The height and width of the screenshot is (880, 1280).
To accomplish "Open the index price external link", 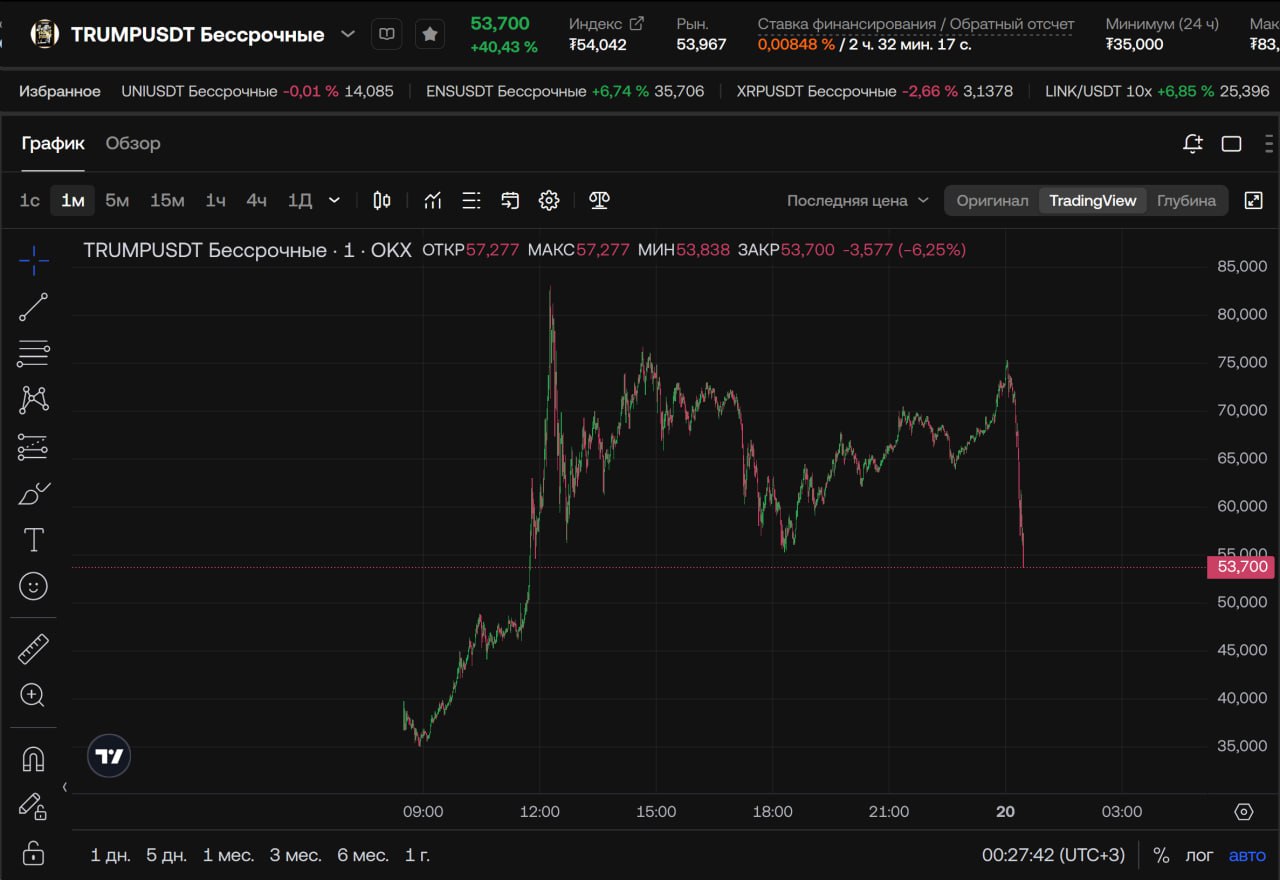I will pos(636,23).
